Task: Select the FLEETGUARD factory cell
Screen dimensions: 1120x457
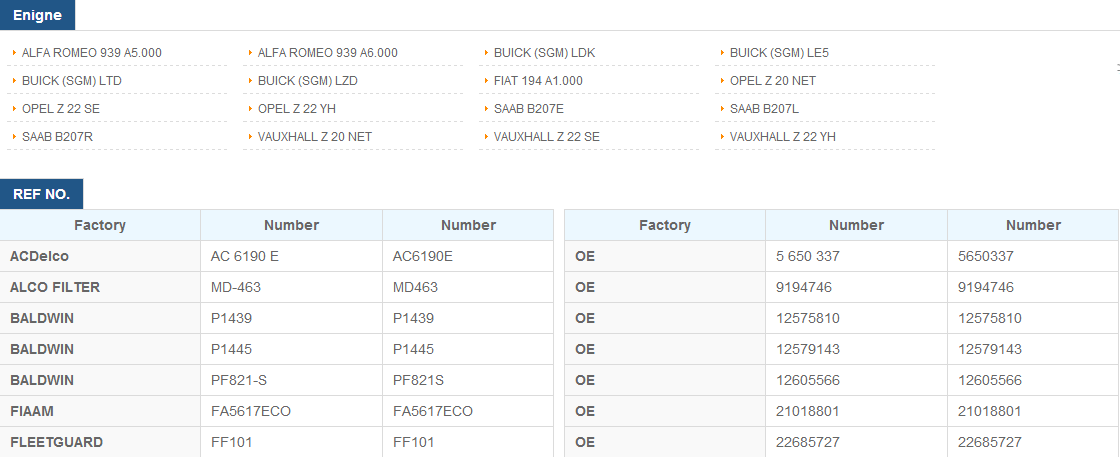Action: tap(100, 442)
